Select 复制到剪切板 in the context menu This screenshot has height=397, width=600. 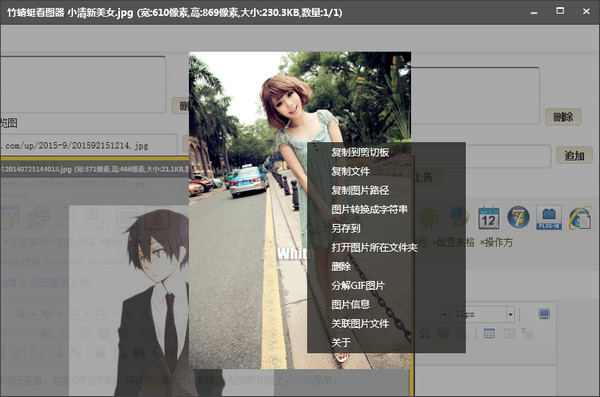(360, 152)
